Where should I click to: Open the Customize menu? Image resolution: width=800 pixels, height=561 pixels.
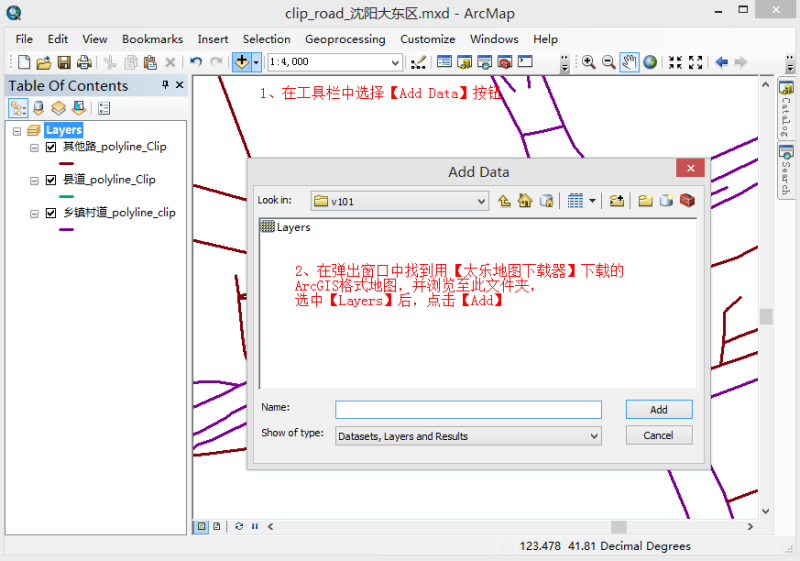428,39
